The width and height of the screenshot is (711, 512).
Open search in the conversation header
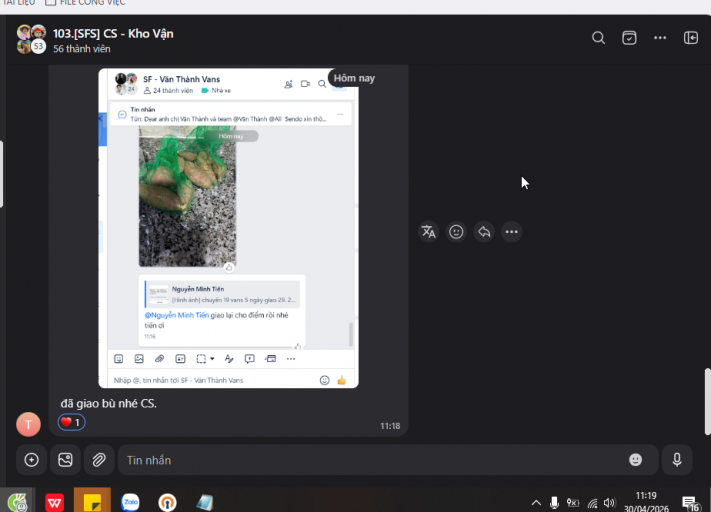598,38
